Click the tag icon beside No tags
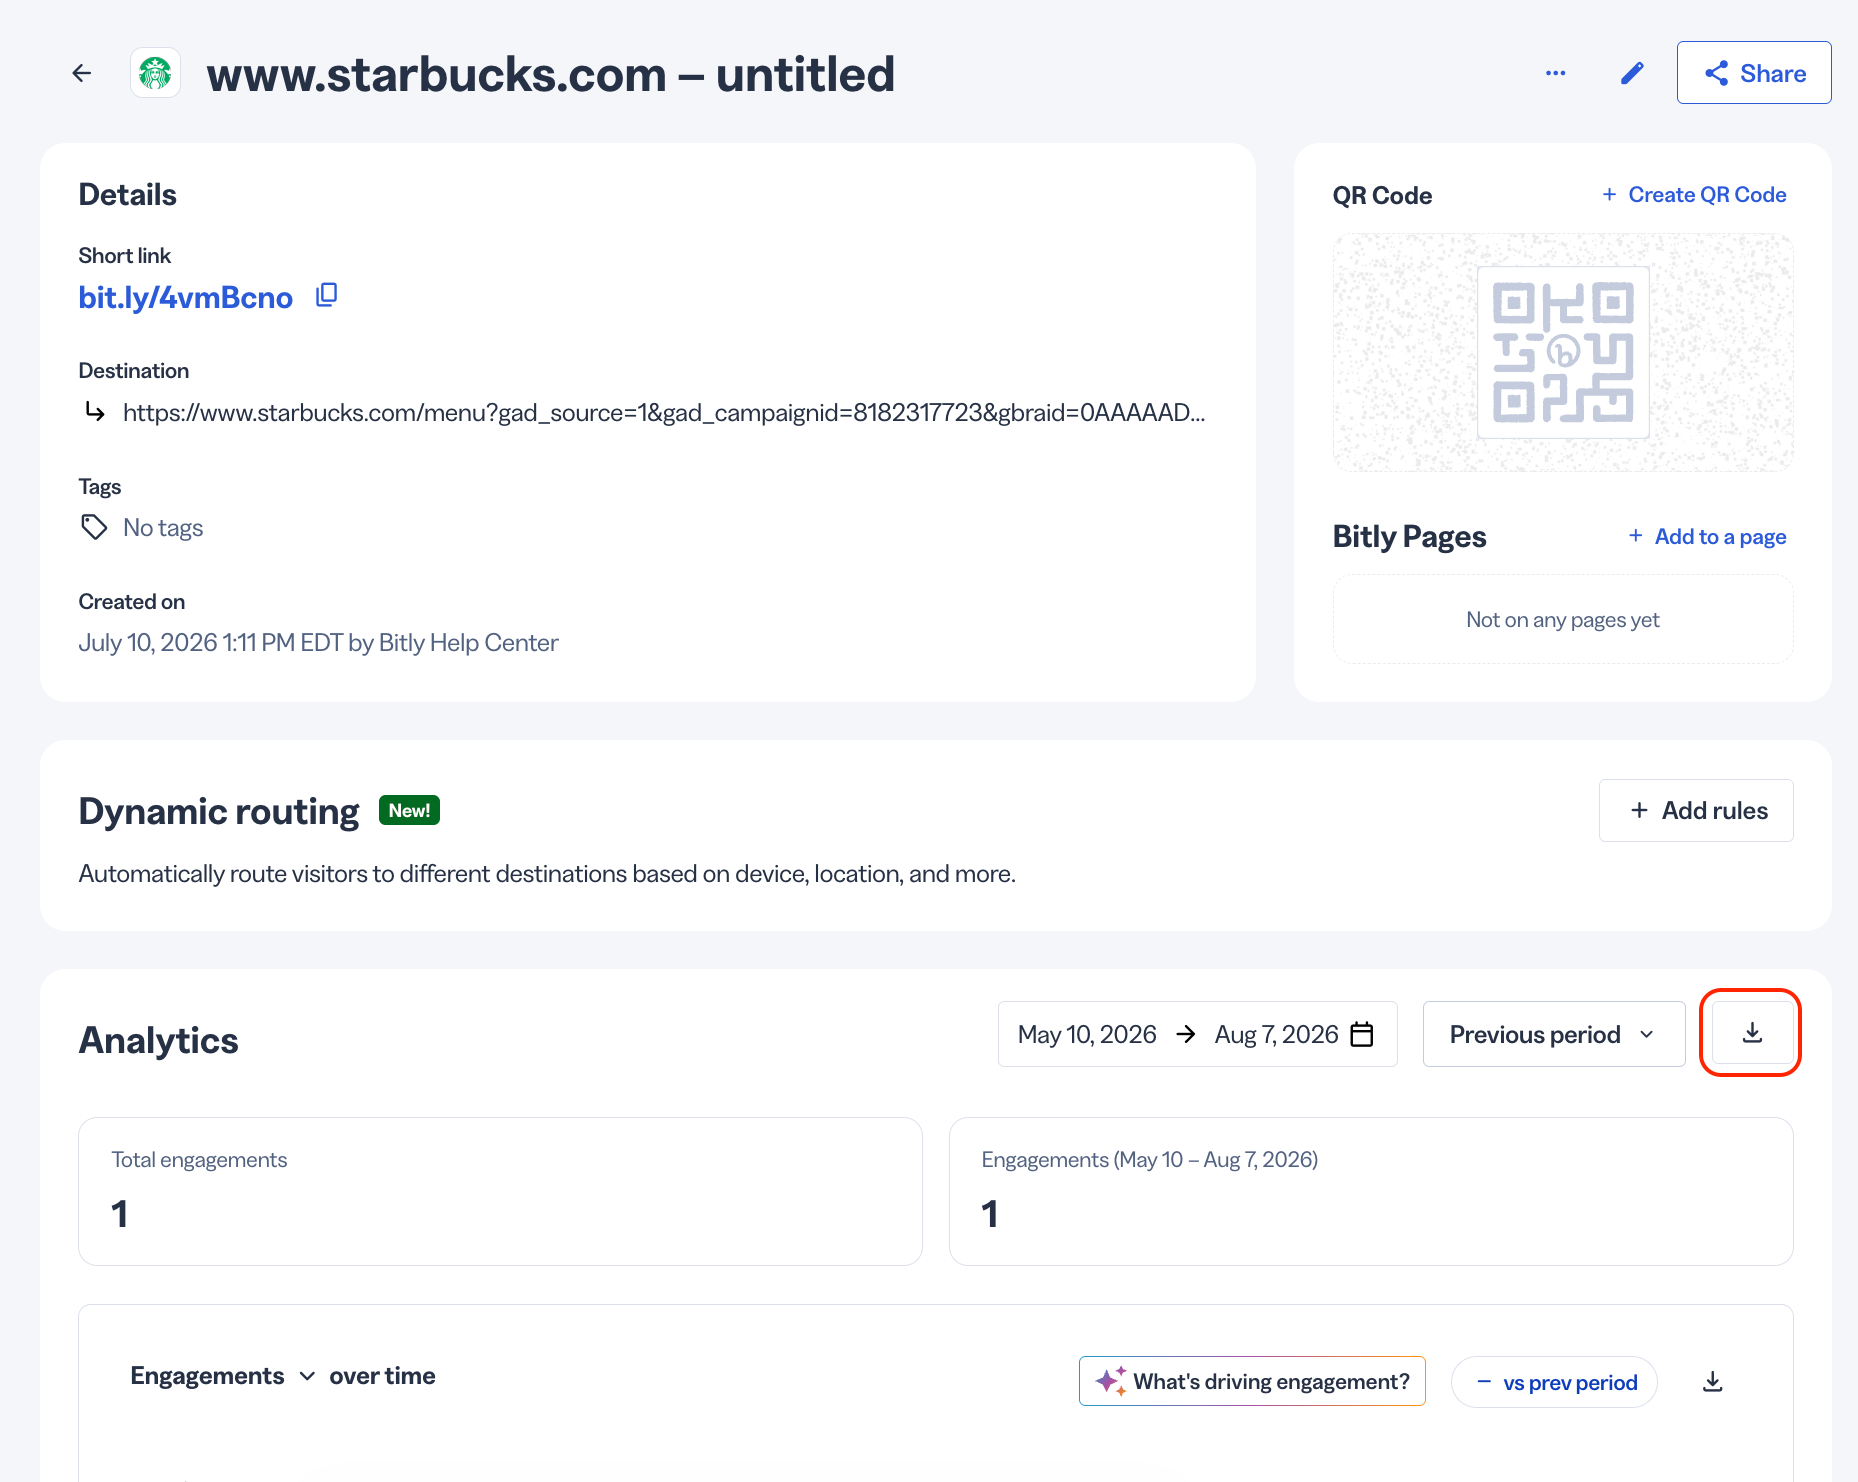The image size is (1858, 1482). click(x=94, y=527)
